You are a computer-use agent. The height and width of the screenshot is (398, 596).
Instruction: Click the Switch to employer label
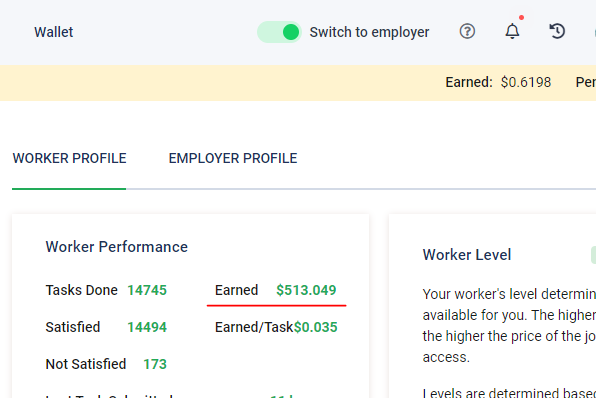[x=369, y=32]
